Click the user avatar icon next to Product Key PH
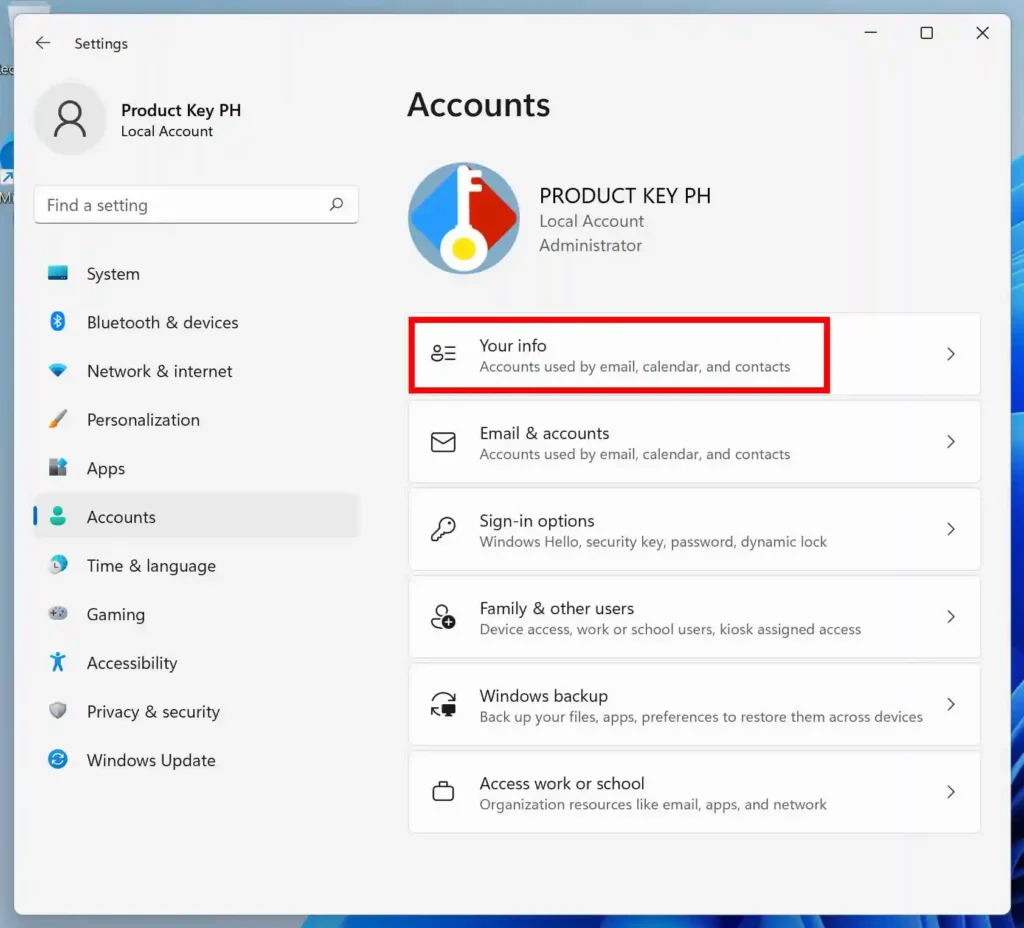This screenshot has width=1024, height=928. pos(70,119)
